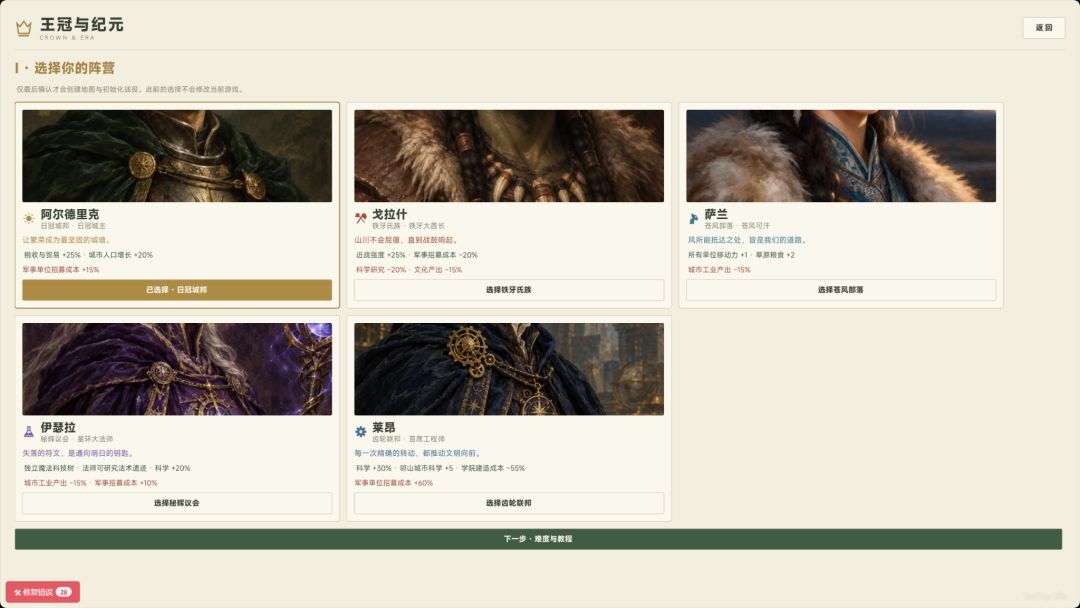Pick the 选择秘辉议会 button

coord(177,503)
